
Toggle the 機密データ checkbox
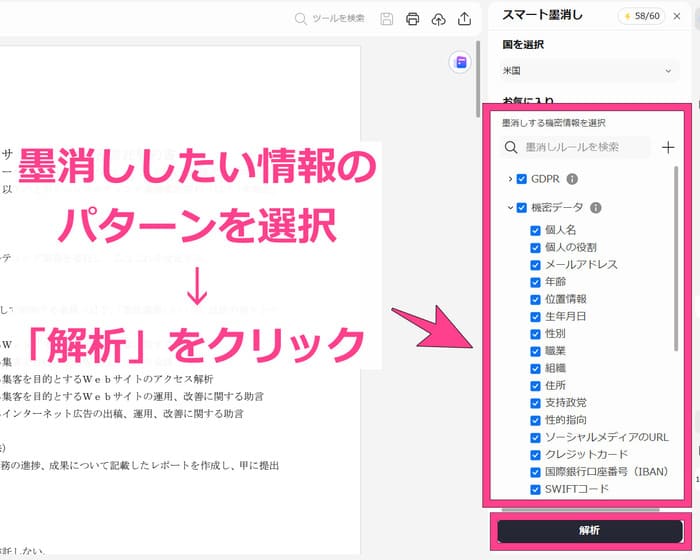(x=521, y=208)
